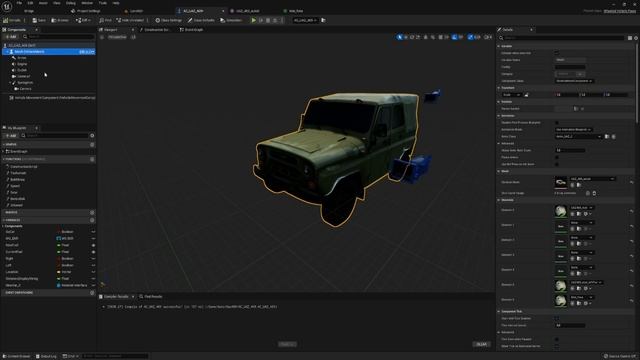This screenshot has height=360, width=640.
Task: Click the Skeletal Mesh asset thumbnail
Action: [561, 182]
